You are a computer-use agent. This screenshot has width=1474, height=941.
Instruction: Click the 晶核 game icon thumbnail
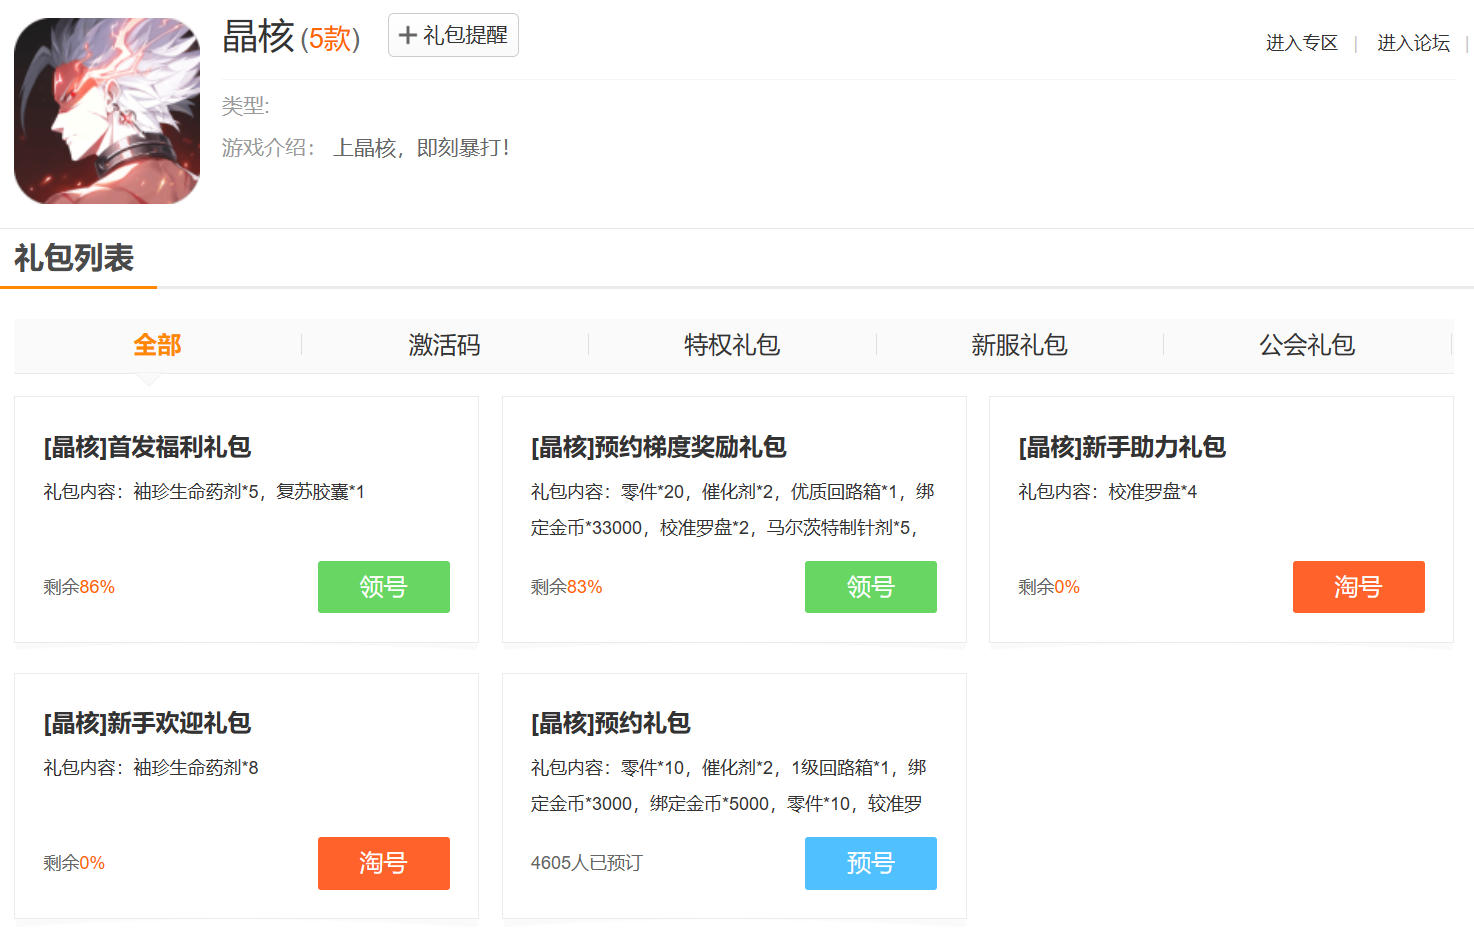pos(107,111)
